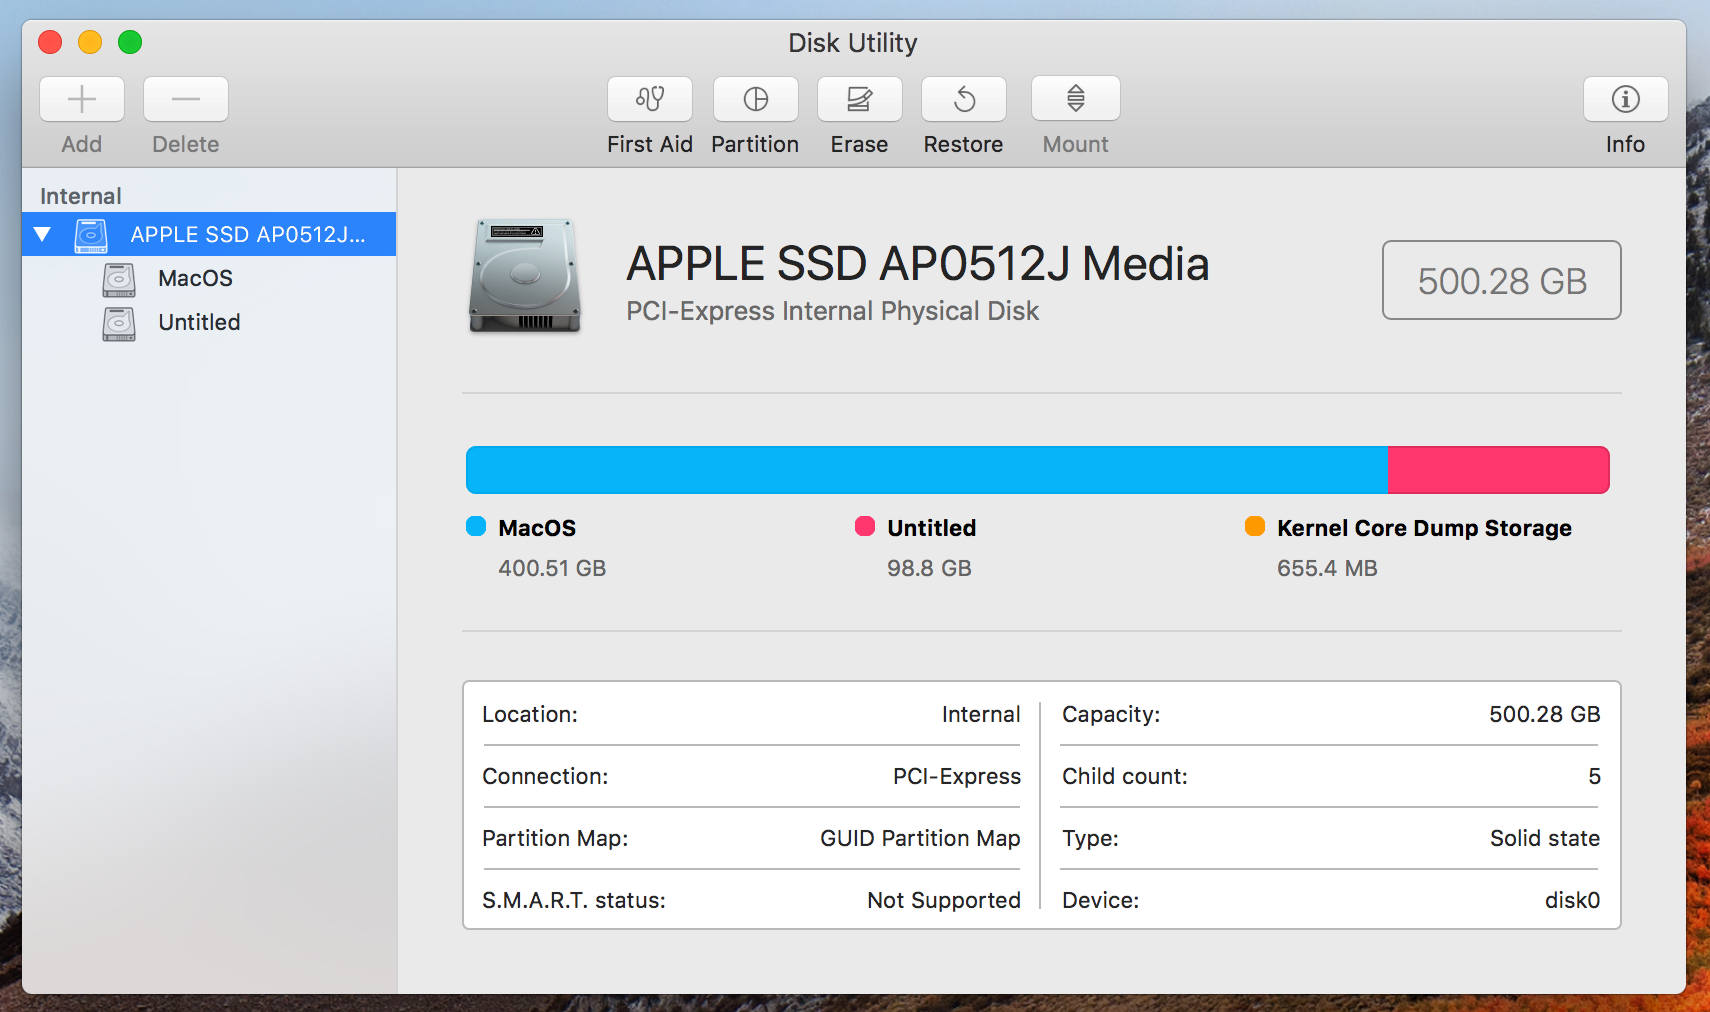This screenshot has height=1012, width=1710.
Task: Click the Type value Solid state
Action: click(x=1545, y=838)
